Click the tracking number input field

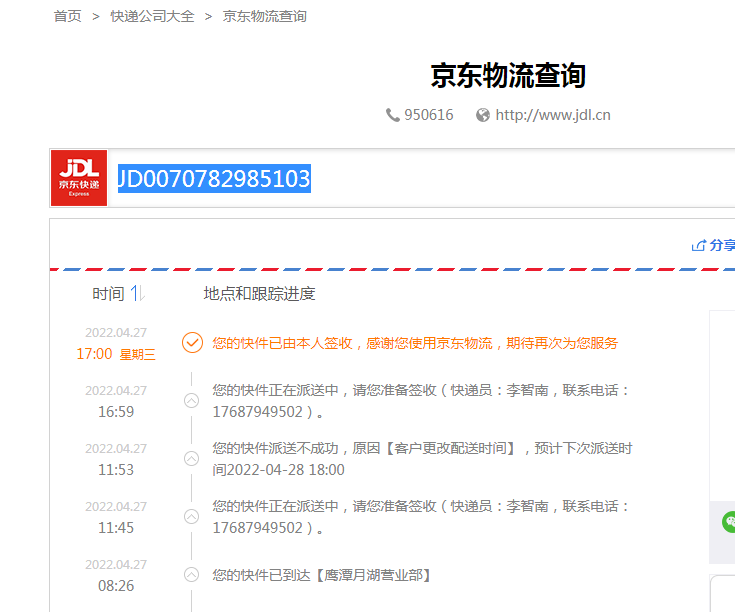pos(422,178)
